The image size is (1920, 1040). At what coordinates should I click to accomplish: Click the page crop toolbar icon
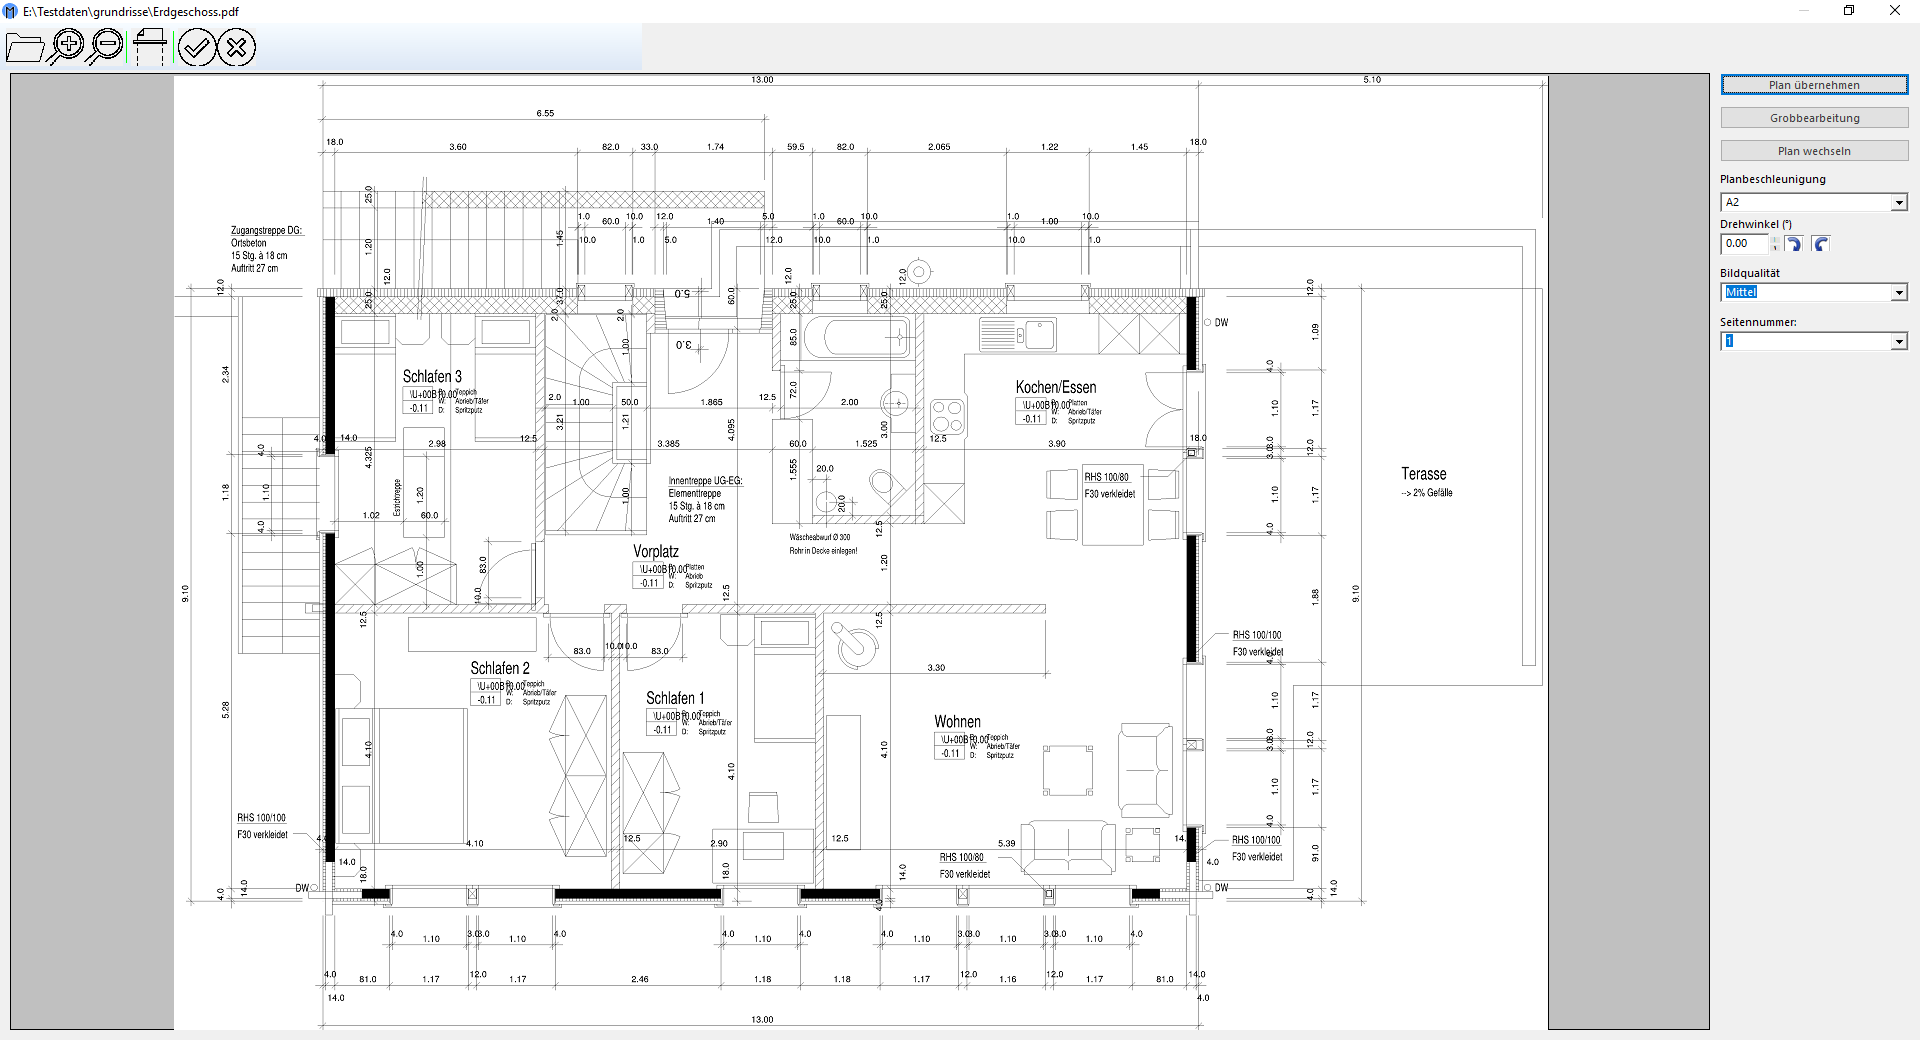(x=150, y=46)
